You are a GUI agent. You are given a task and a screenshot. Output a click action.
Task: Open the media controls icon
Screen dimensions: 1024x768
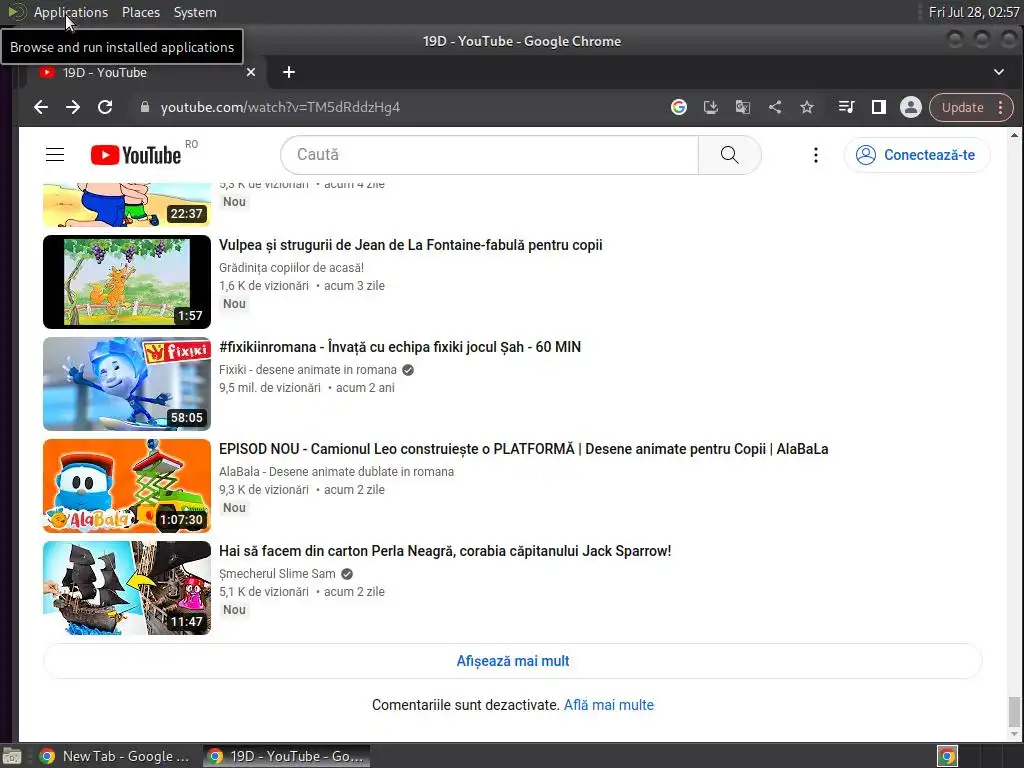point(846,107)
